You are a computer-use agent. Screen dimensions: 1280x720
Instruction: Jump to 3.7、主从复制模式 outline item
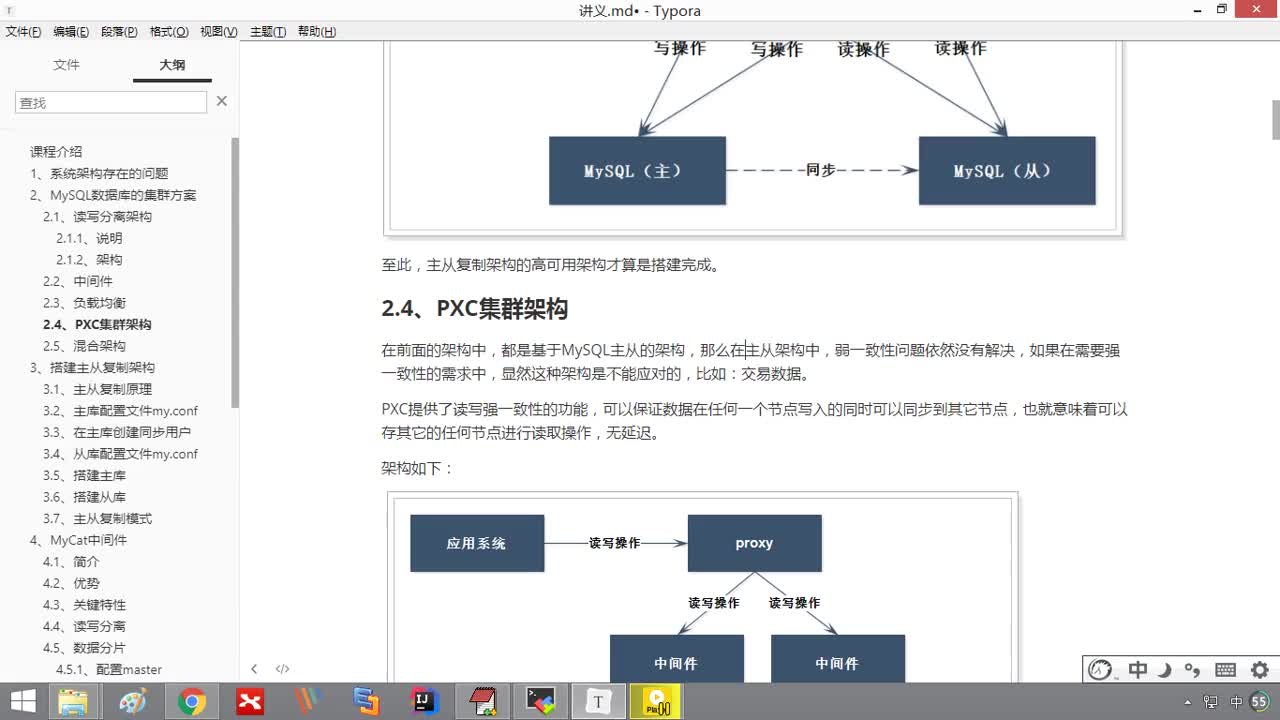pyautogui.click(x=97, y=519)
